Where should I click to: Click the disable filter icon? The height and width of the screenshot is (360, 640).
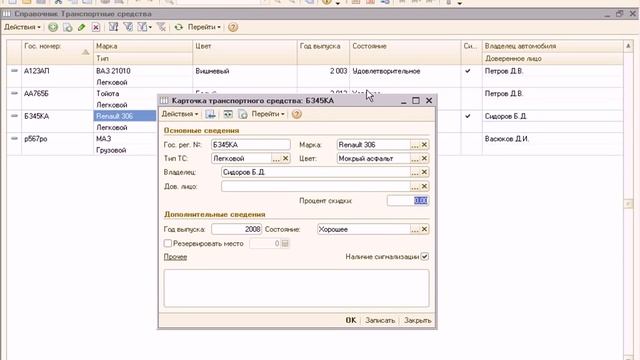[x=162, y=27]
